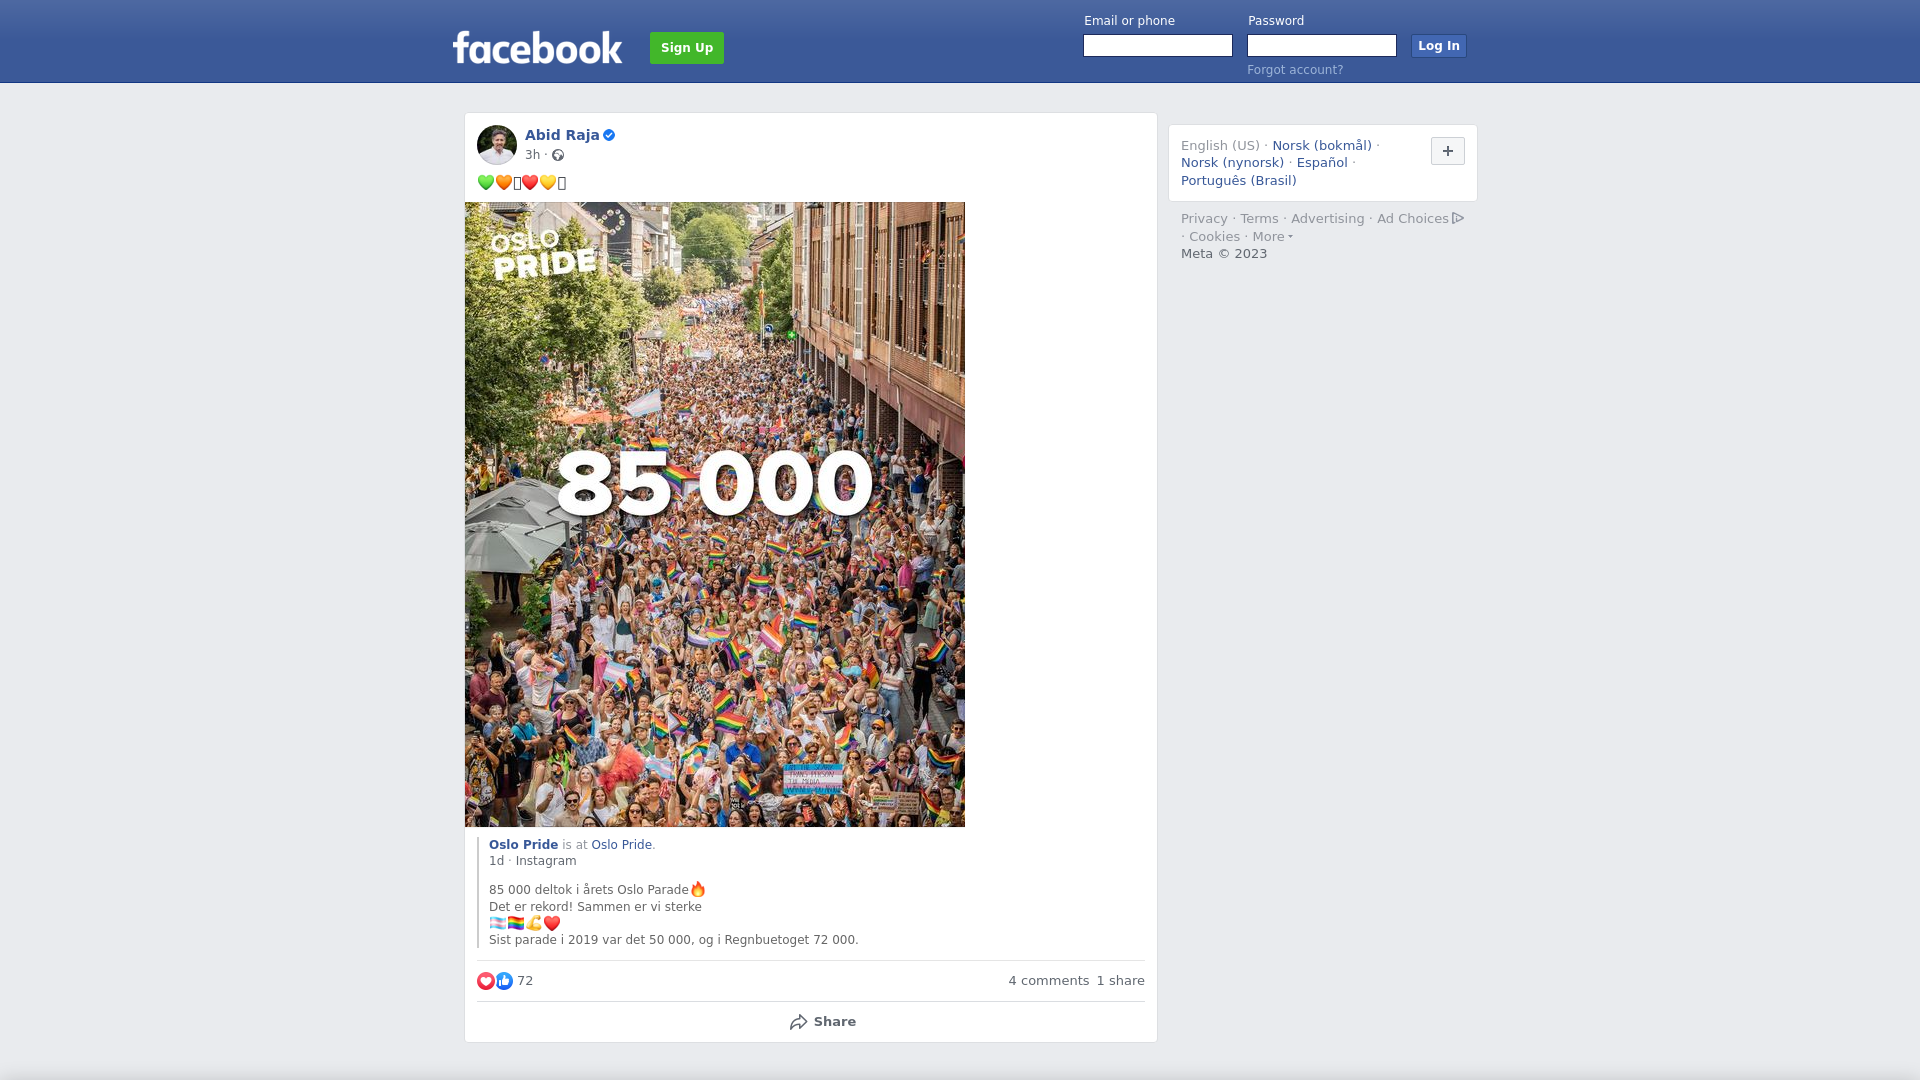Screen dimensions: 1920x1080
Task: Click the Ad Choices triangle icon
Action: (1458, 218)
